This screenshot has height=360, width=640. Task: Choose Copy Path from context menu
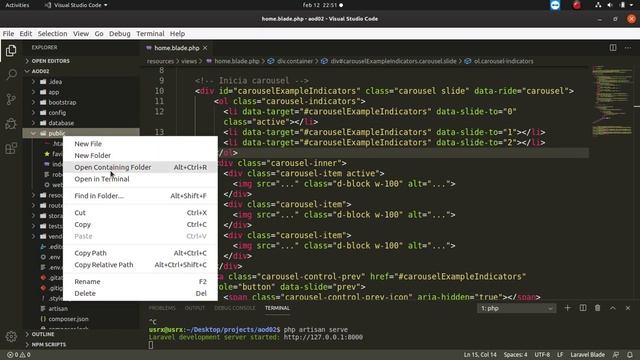pyautogui.click(x=140, y=253)
